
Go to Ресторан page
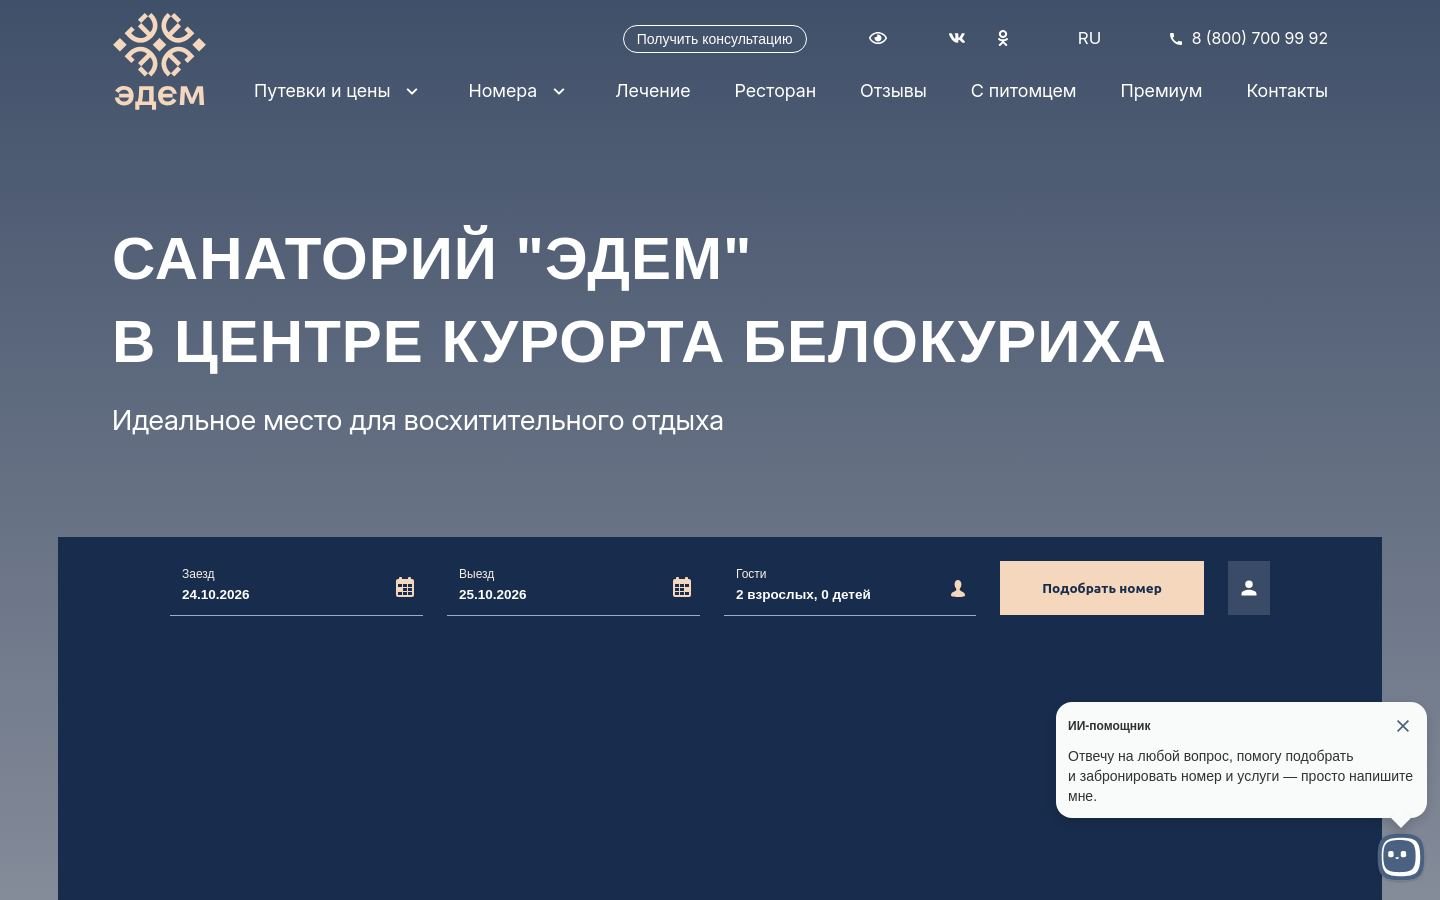[x=775, y=91]
